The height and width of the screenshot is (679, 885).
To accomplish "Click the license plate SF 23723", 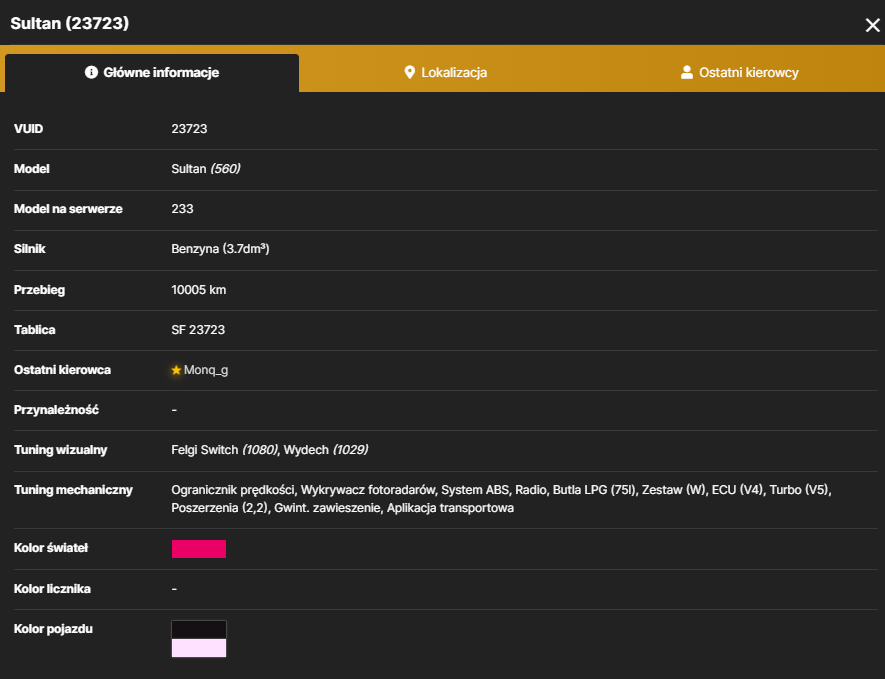I will 198,330.
